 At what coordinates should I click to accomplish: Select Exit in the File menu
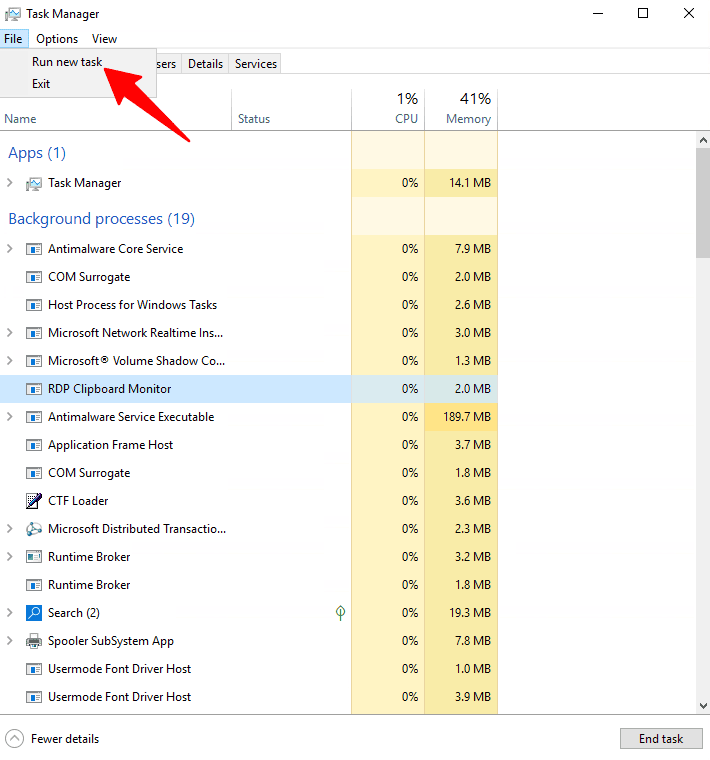(41, 84)
